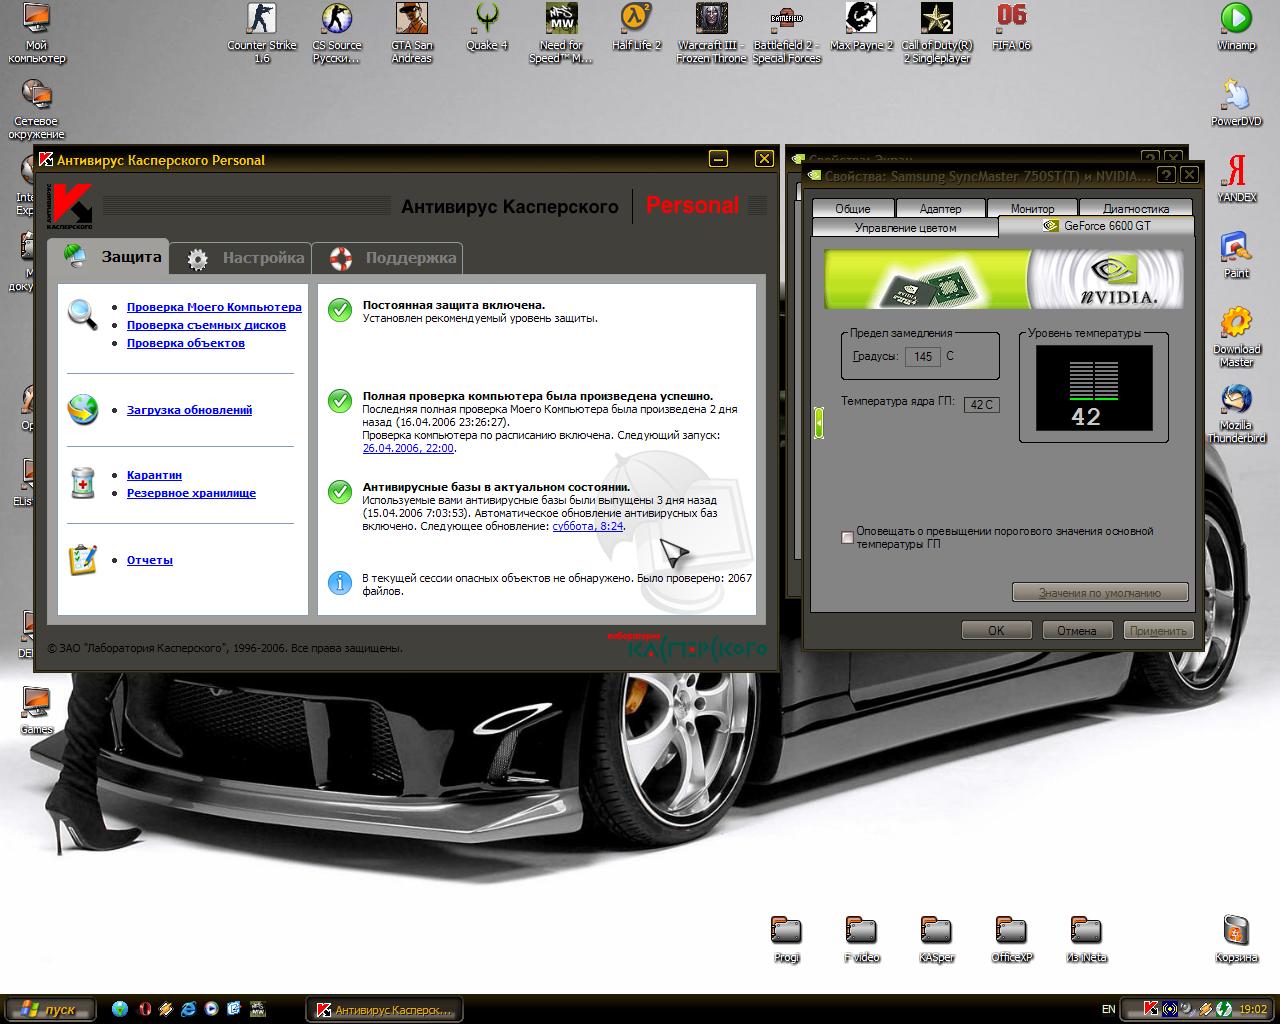The width and height of the screenshot is (1280, 1024).
Task: Open the пуск Start button
Action: coord(50,1009)
